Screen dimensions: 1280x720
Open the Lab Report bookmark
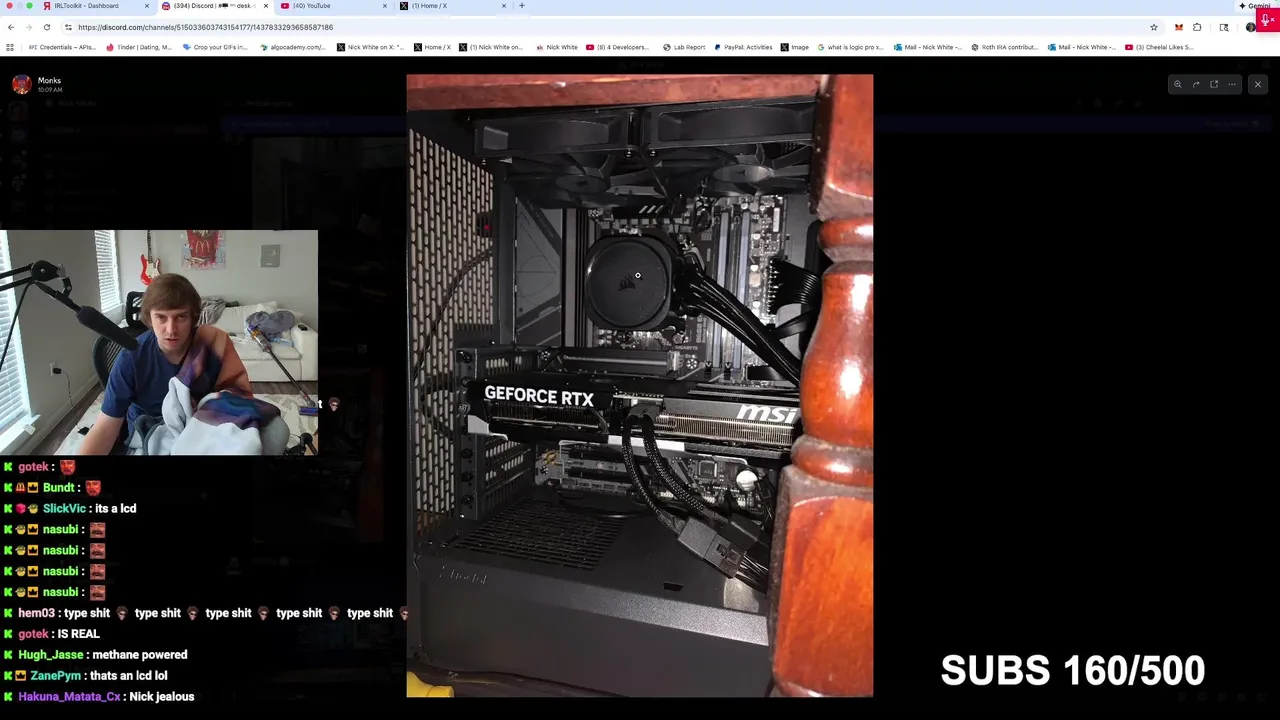(x=684, y=47)
